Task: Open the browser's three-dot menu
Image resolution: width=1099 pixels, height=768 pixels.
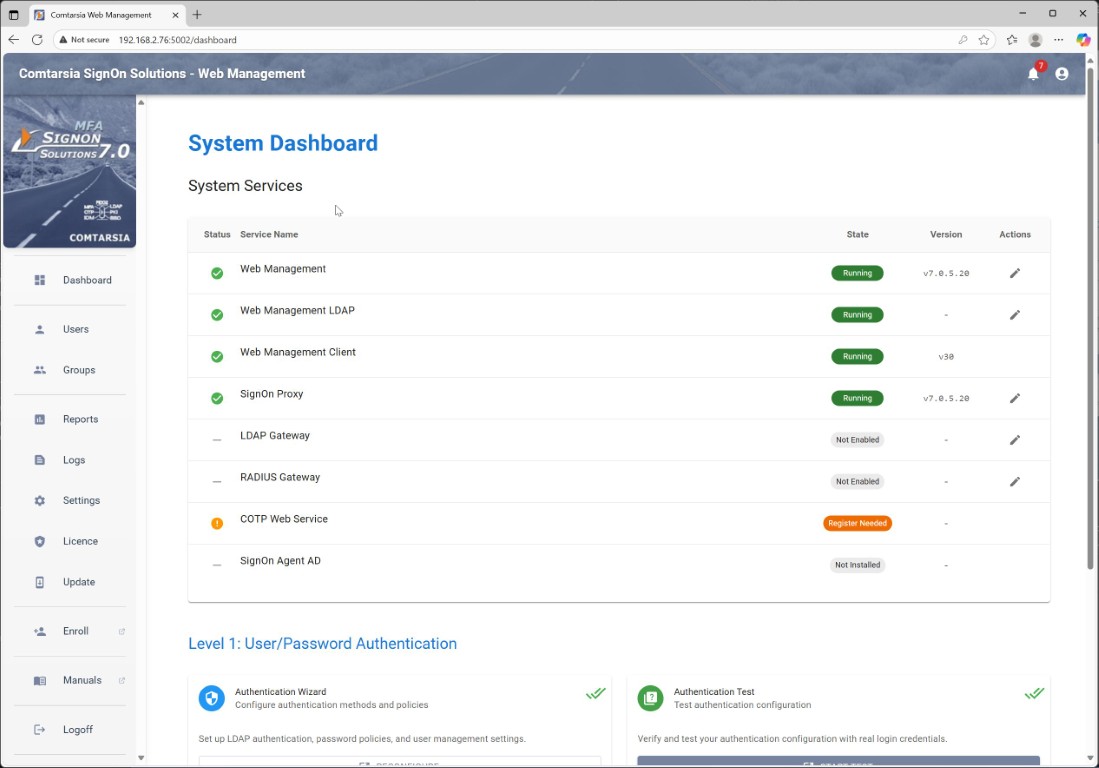Action: pos(1059,40)
